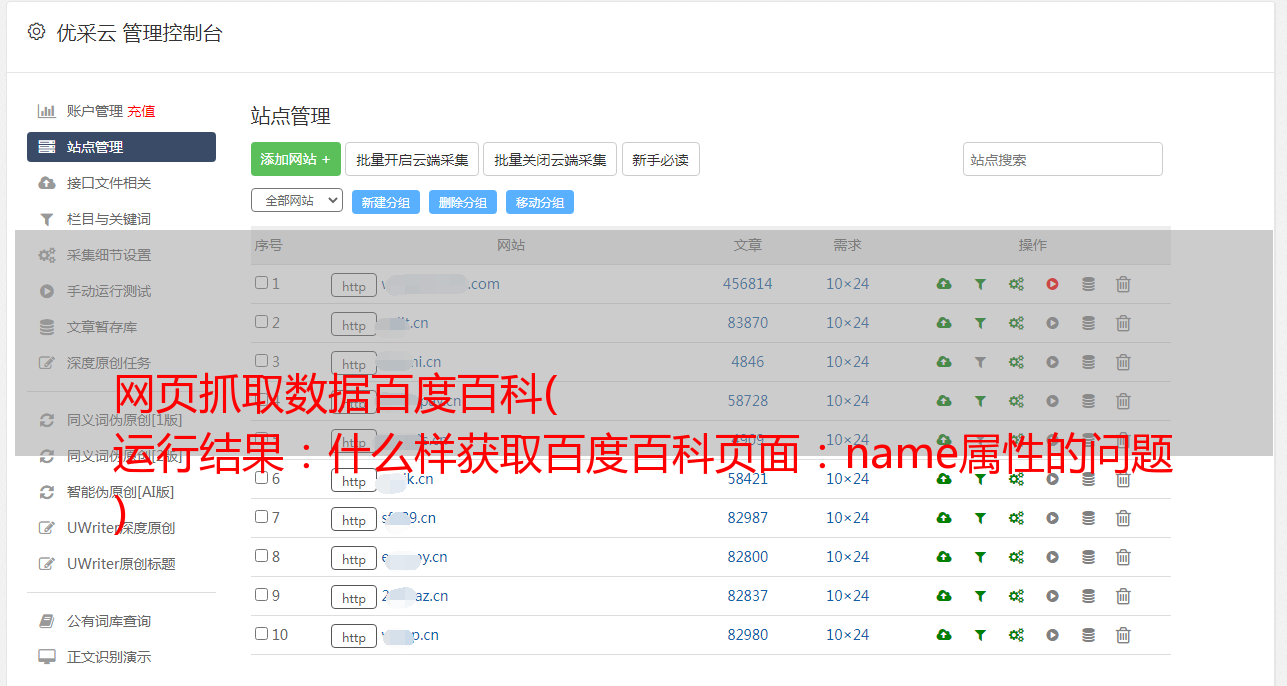Check the checkbox for row 1
Screen dimensions: 1287x686
point(261,283)
